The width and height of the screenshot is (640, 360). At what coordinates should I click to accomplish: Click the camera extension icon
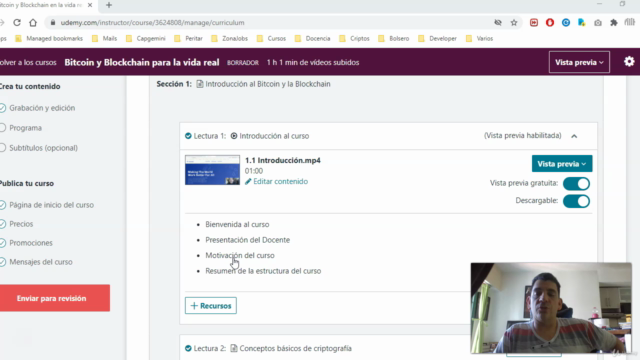(x=598, y=22)
